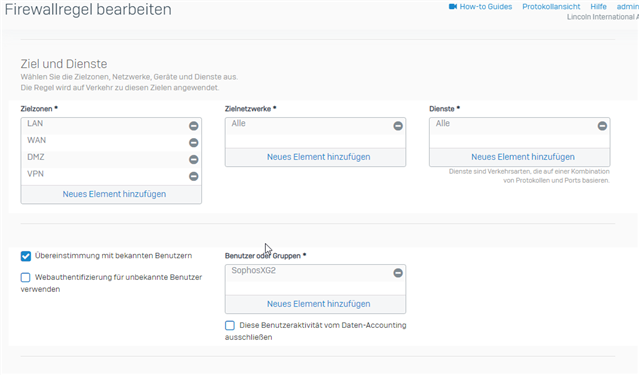This screenshot has height=375, width=639.
Task: Remove LAN from Zielzonen list
Action: [194, 126]
